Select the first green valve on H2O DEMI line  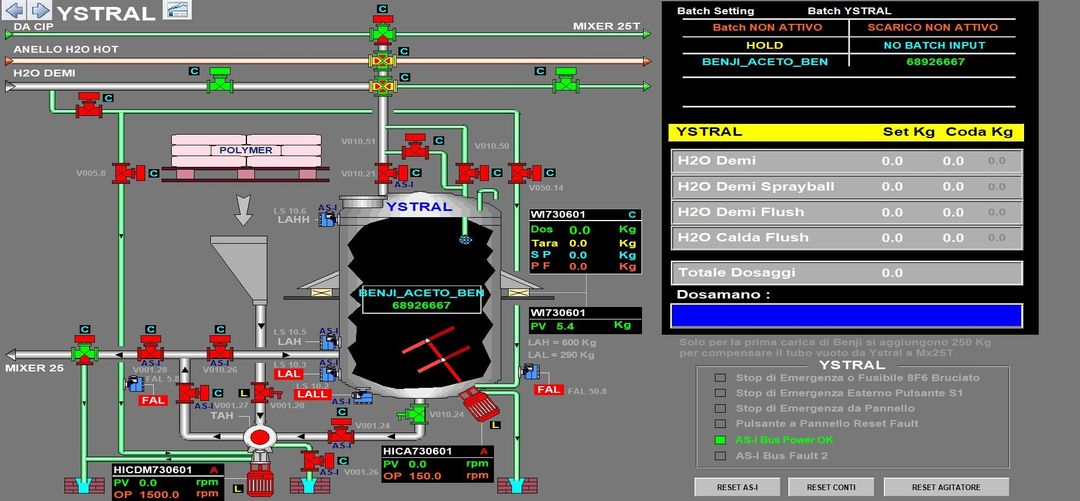pos(220,81)
